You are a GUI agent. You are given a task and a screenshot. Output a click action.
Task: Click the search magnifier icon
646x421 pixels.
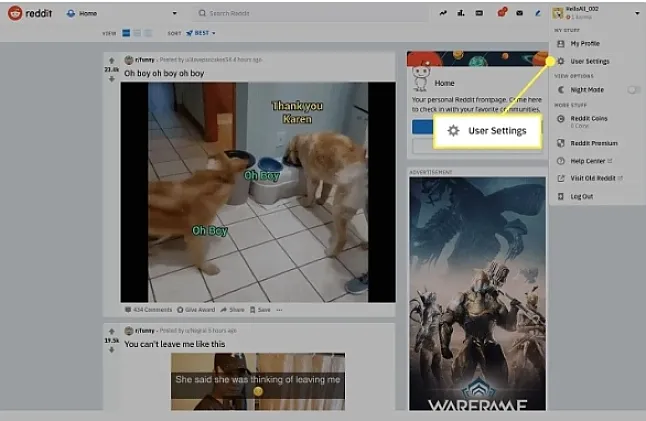(202, 13)
